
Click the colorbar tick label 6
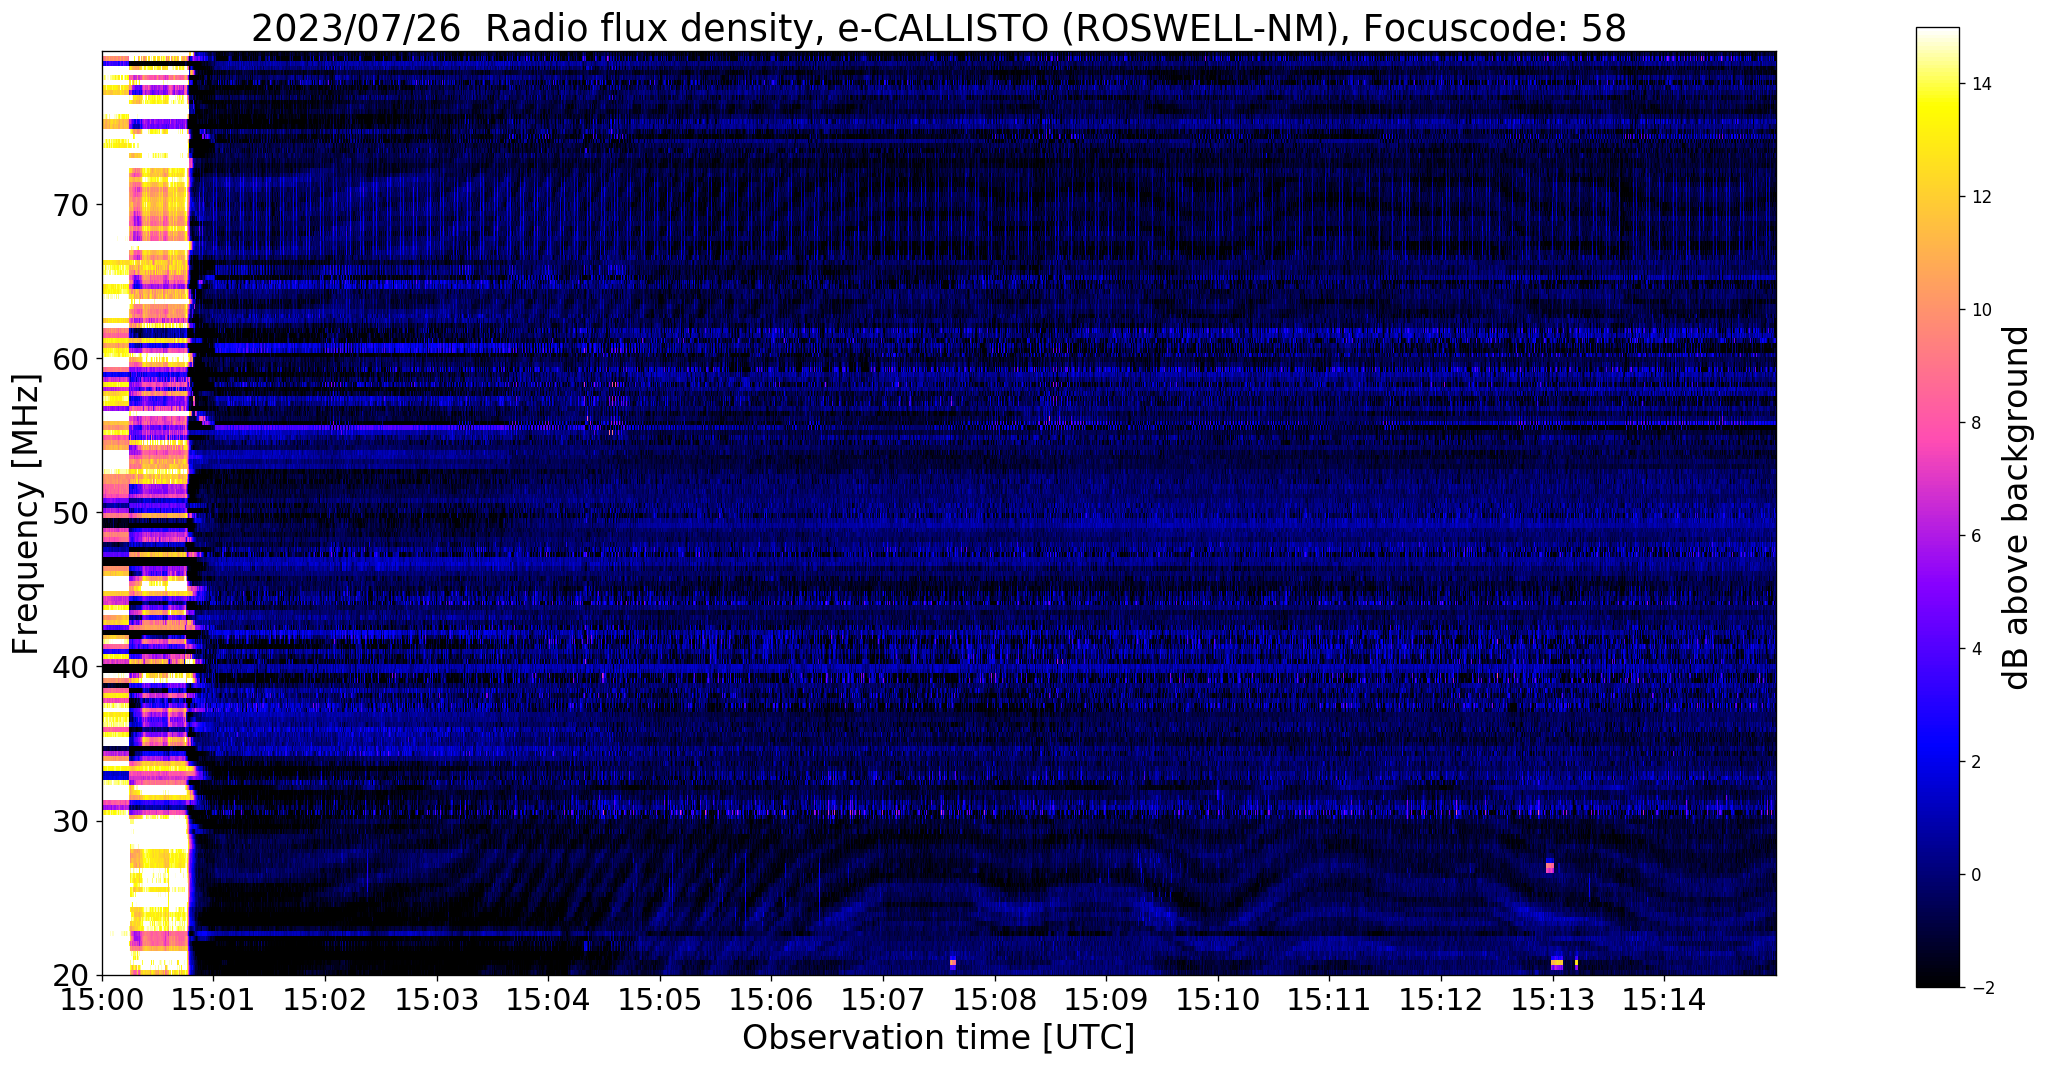click(x=1976, y=536)
